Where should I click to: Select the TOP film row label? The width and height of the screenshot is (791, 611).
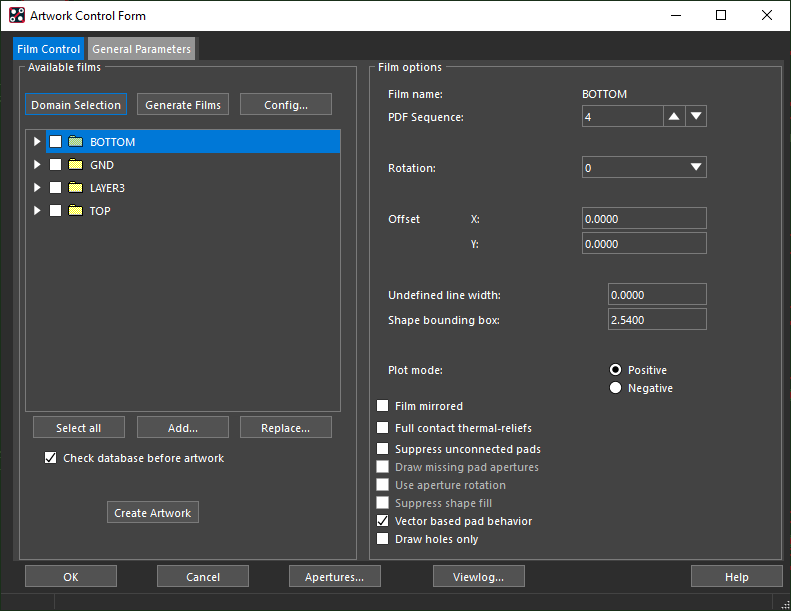point(100,211)
